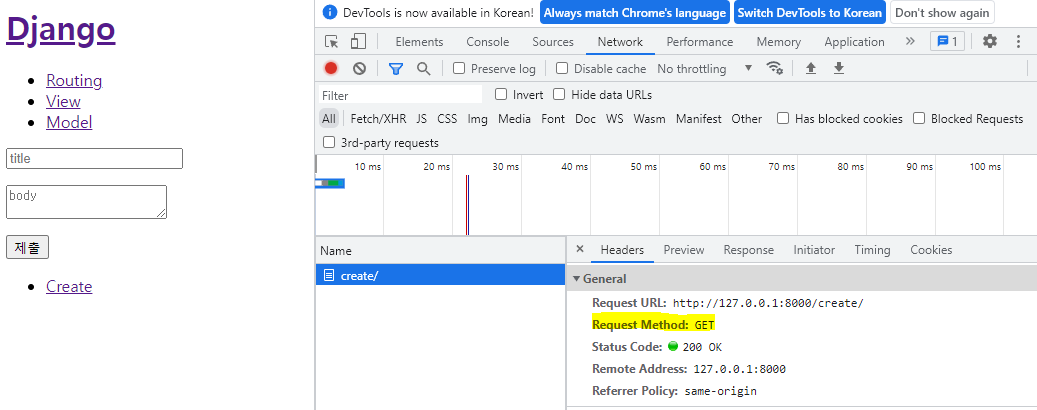Open the Initiator tab of the request
The width and height of the screenshot is (1037, 410).
pyautogui.click(x=813, y=249)
